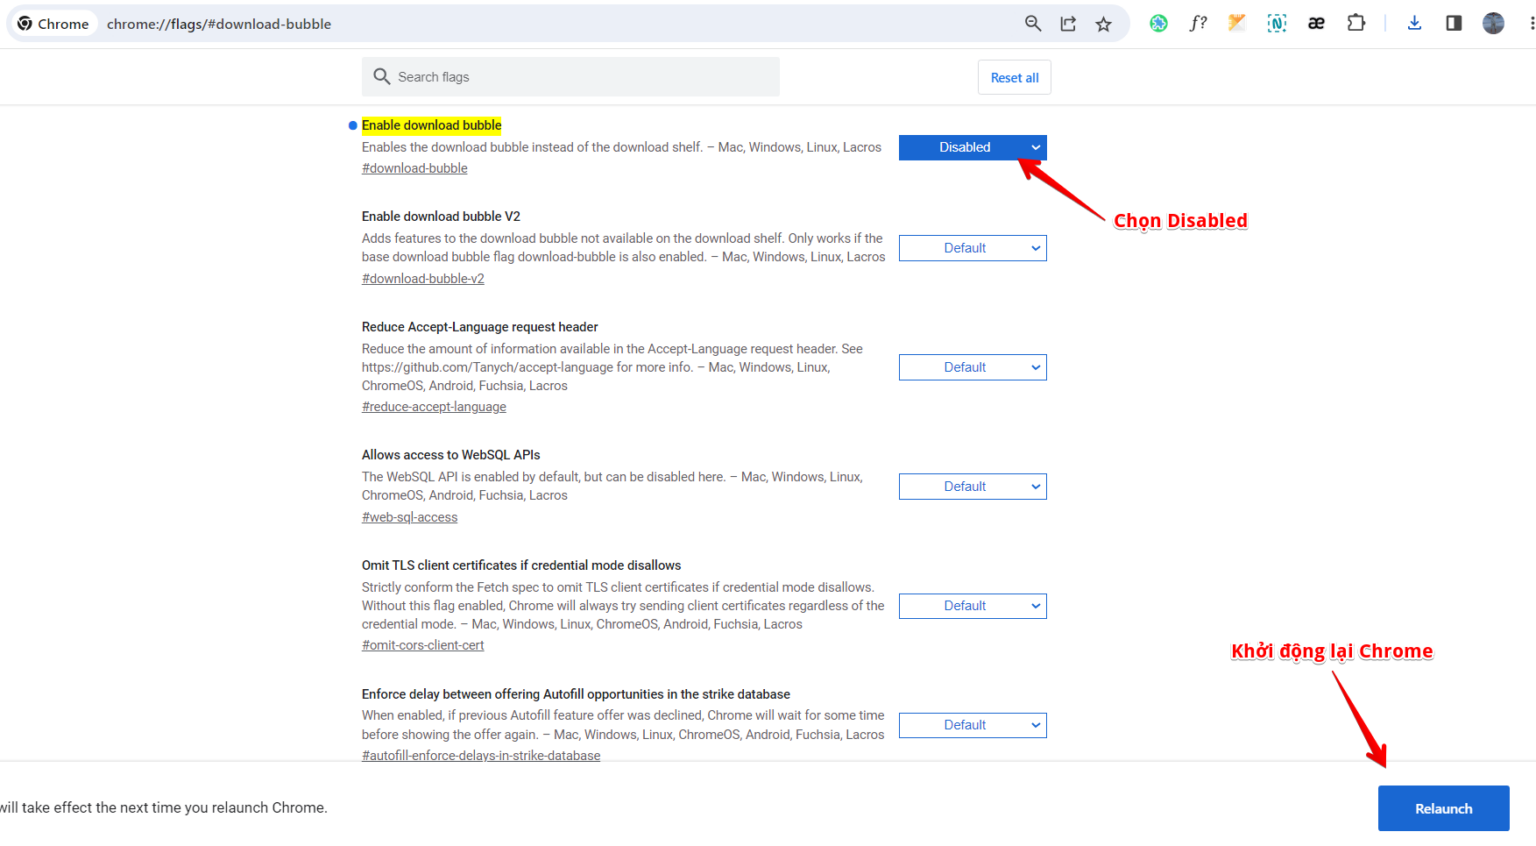Open the side panel icon
1536x846 pixels.
pyautogui.click(x=1453, y=22)
